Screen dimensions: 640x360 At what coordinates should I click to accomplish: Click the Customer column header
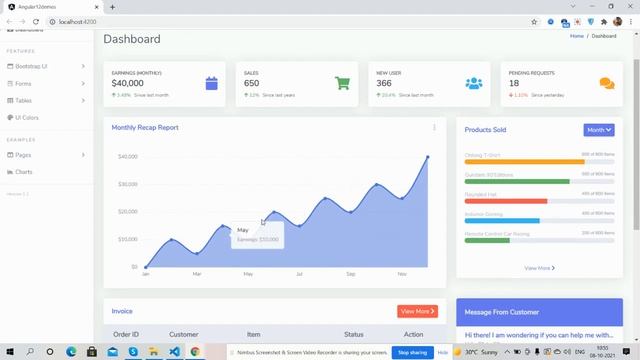tap(184, 334)
